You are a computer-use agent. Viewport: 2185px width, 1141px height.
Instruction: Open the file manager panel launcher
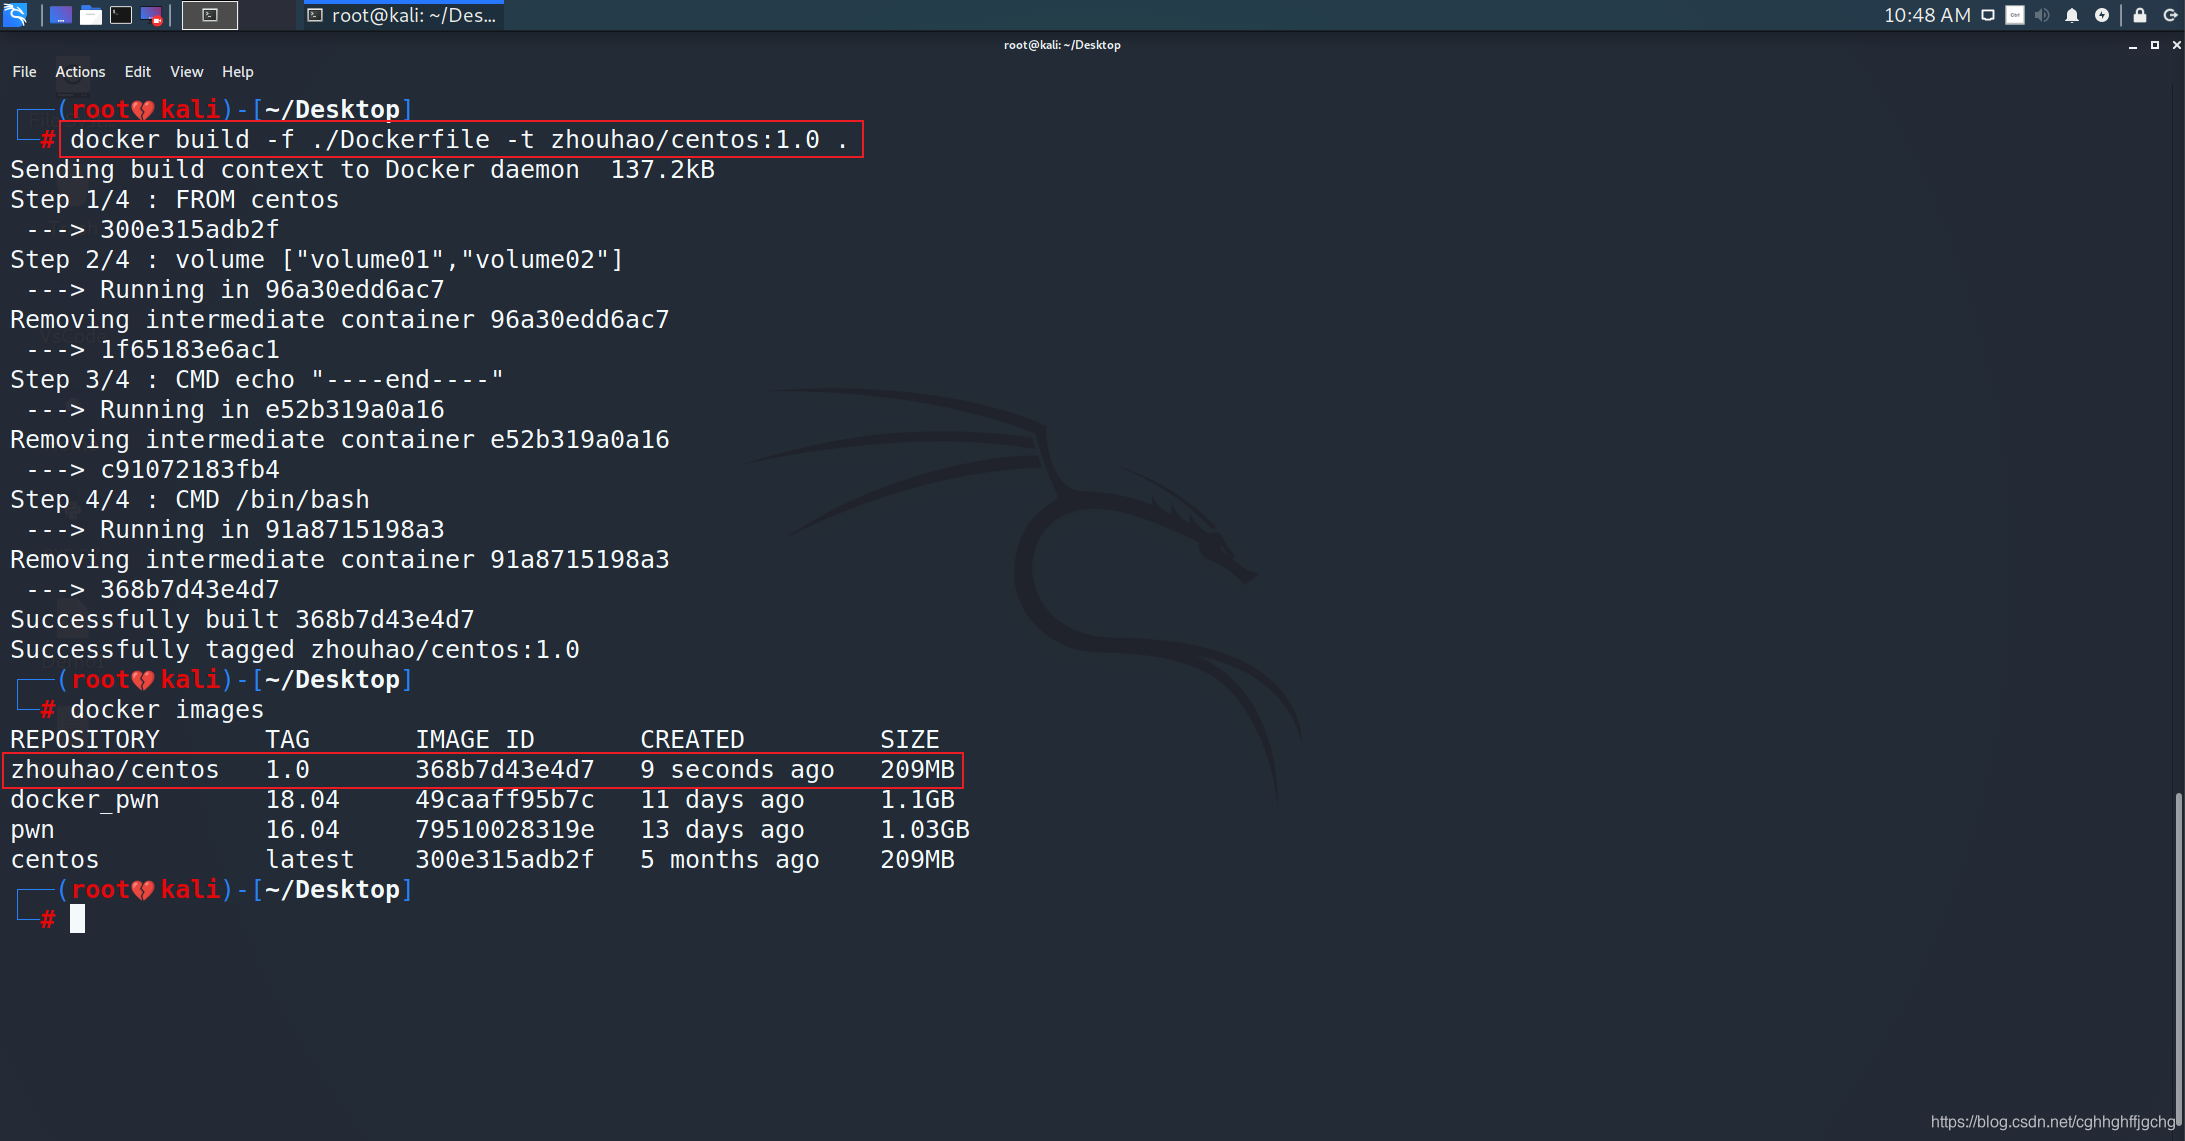[x=91, y=15]
